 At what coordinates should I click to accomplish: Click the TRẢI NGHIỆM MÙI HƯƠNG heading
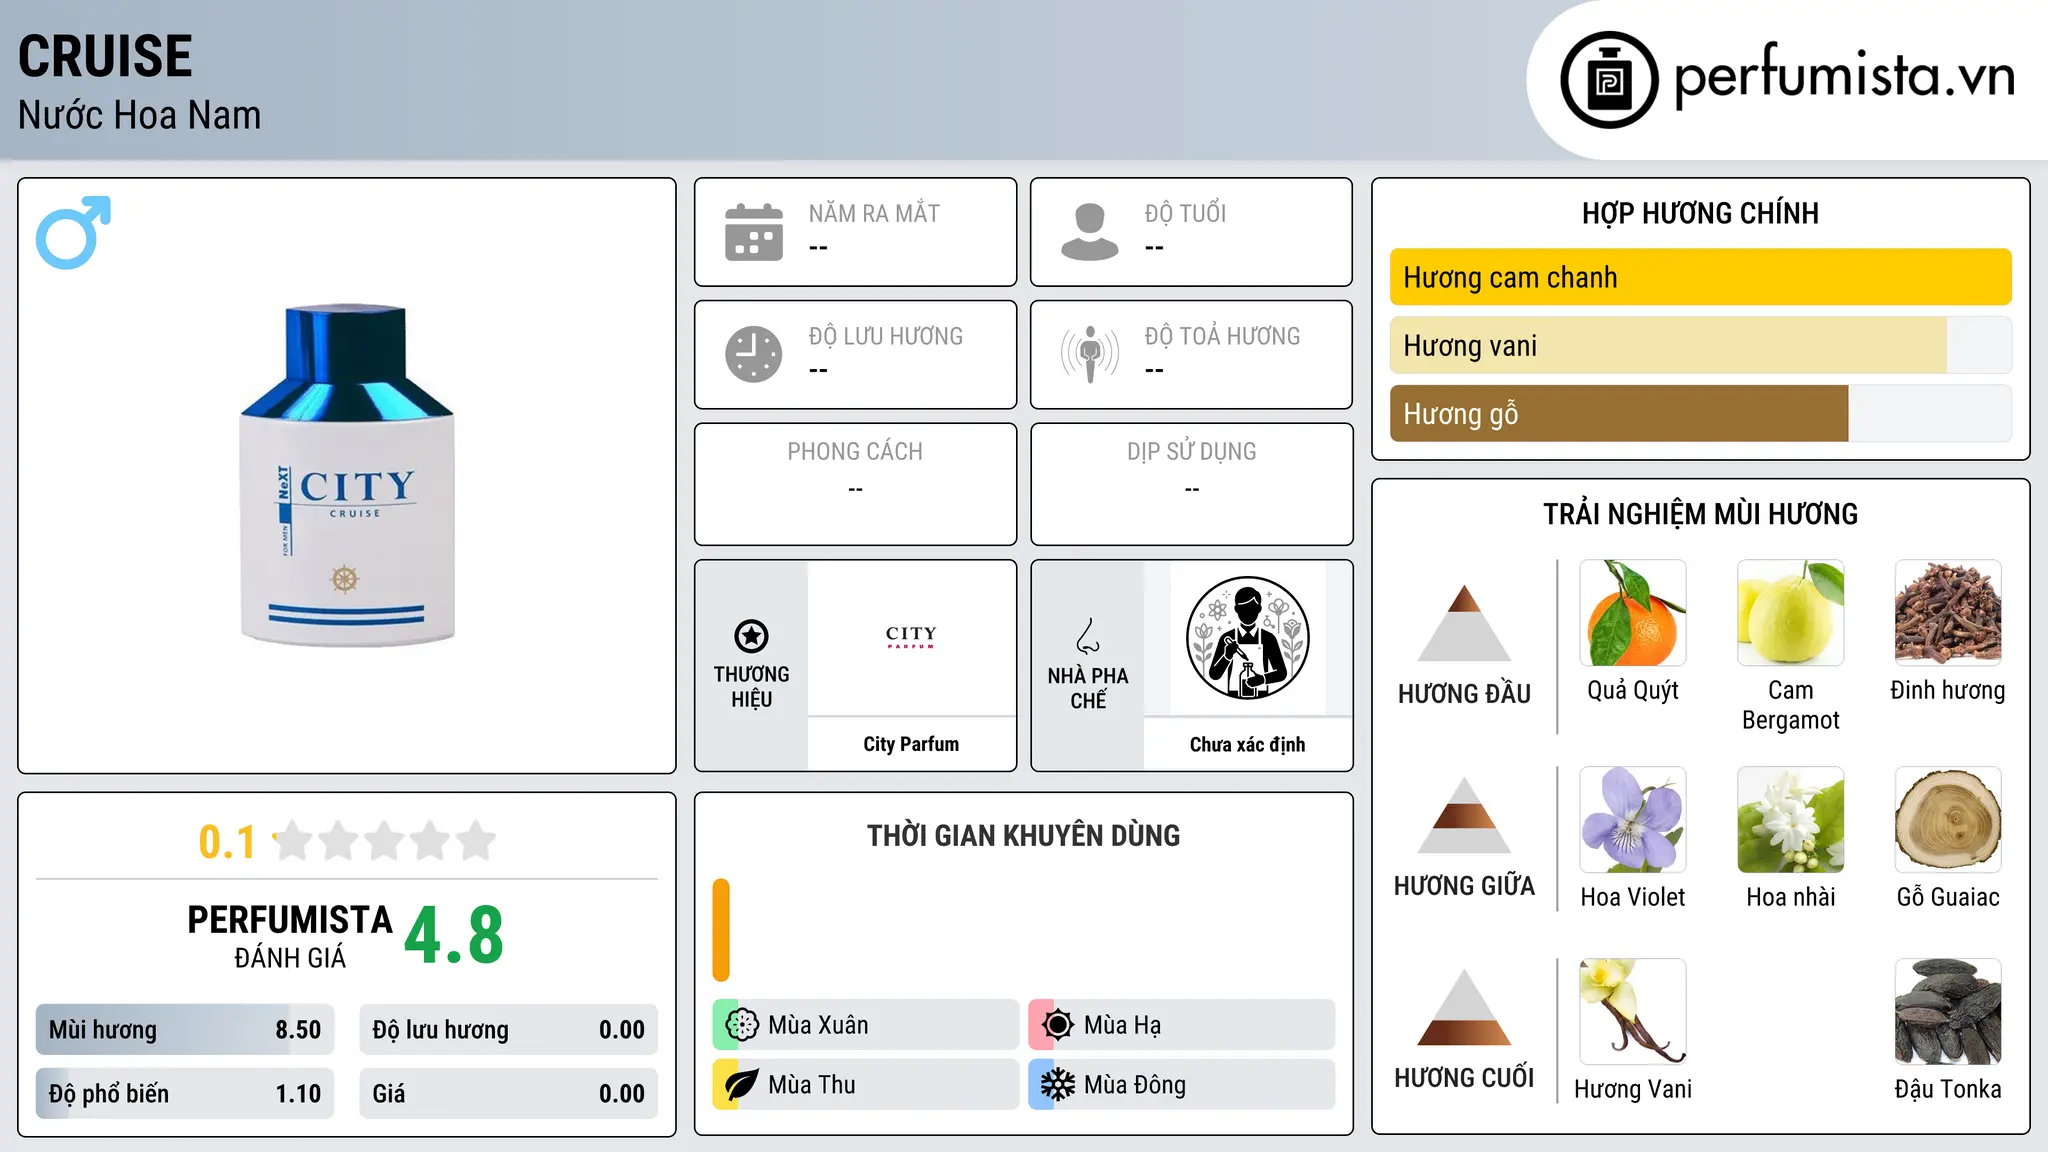[x=1700, y=514]
